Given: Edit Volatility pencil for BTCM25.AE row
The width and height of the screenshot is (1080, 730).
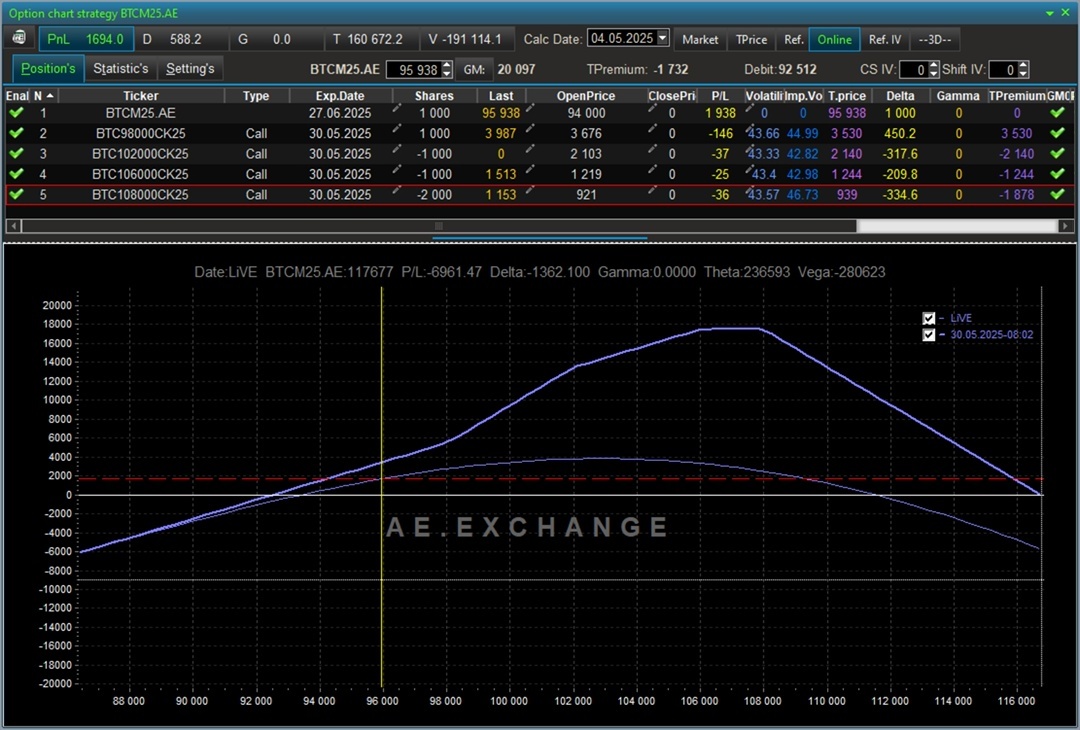Looking at the screenshot, I should 750,108.
